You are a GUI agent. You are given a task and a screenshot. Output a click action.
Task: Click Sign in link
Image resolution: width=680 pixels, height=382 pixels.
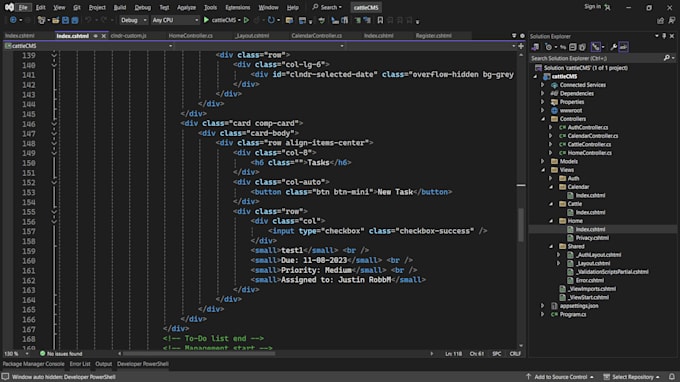(x=592, y=7)
